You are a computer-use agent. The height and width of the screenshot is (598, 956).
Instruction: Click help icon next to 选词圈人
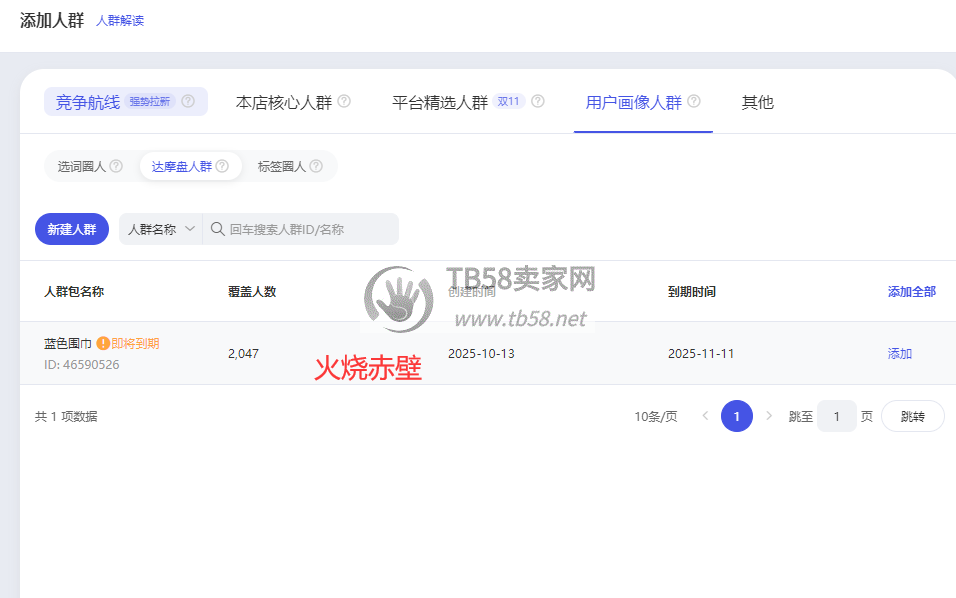pyautogui.click(x=116, y=167)
